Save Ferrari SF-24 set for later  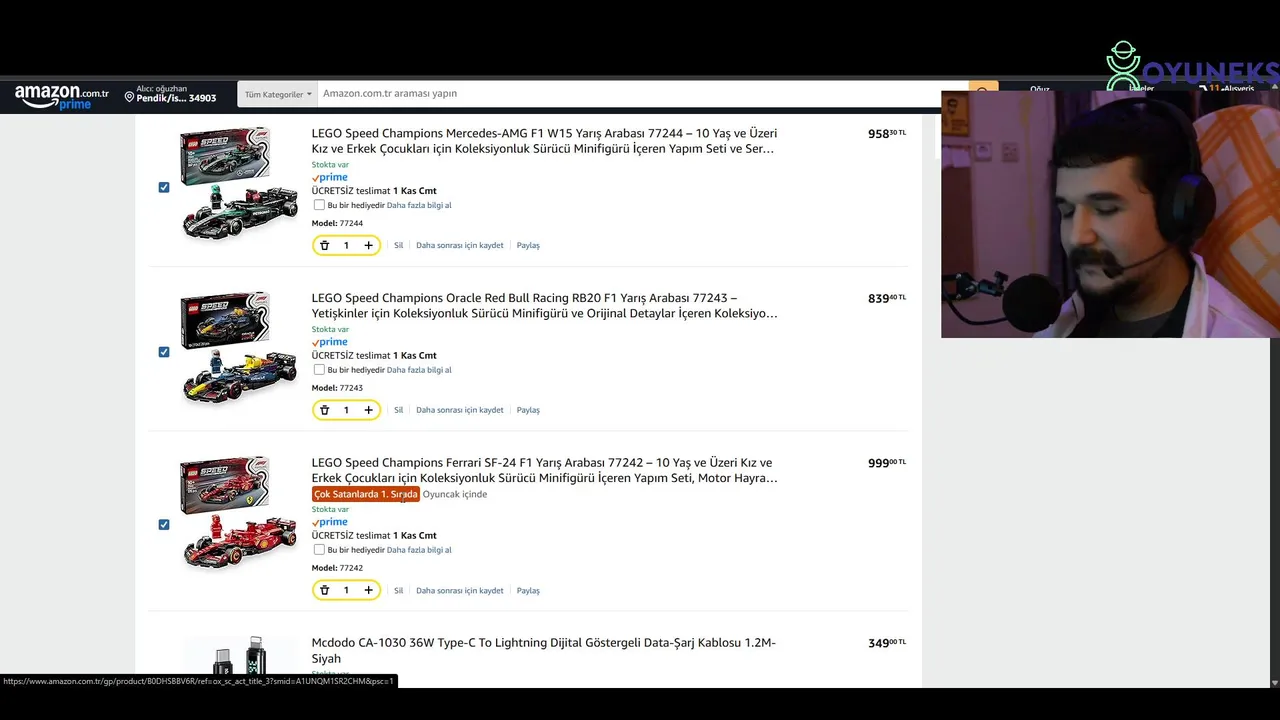pos(460,590)
